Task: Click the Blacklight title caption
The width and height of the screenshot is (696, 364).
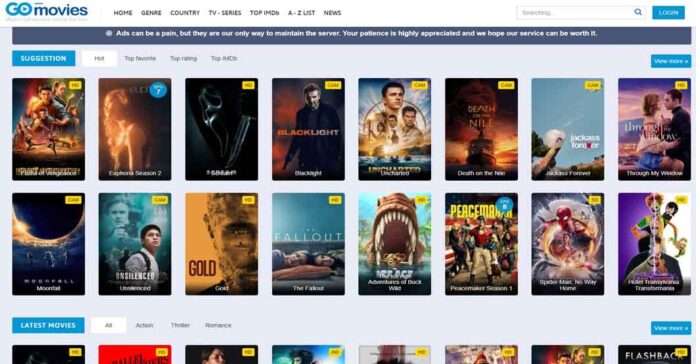Action: pyautogui.click(x=308, y=173)
